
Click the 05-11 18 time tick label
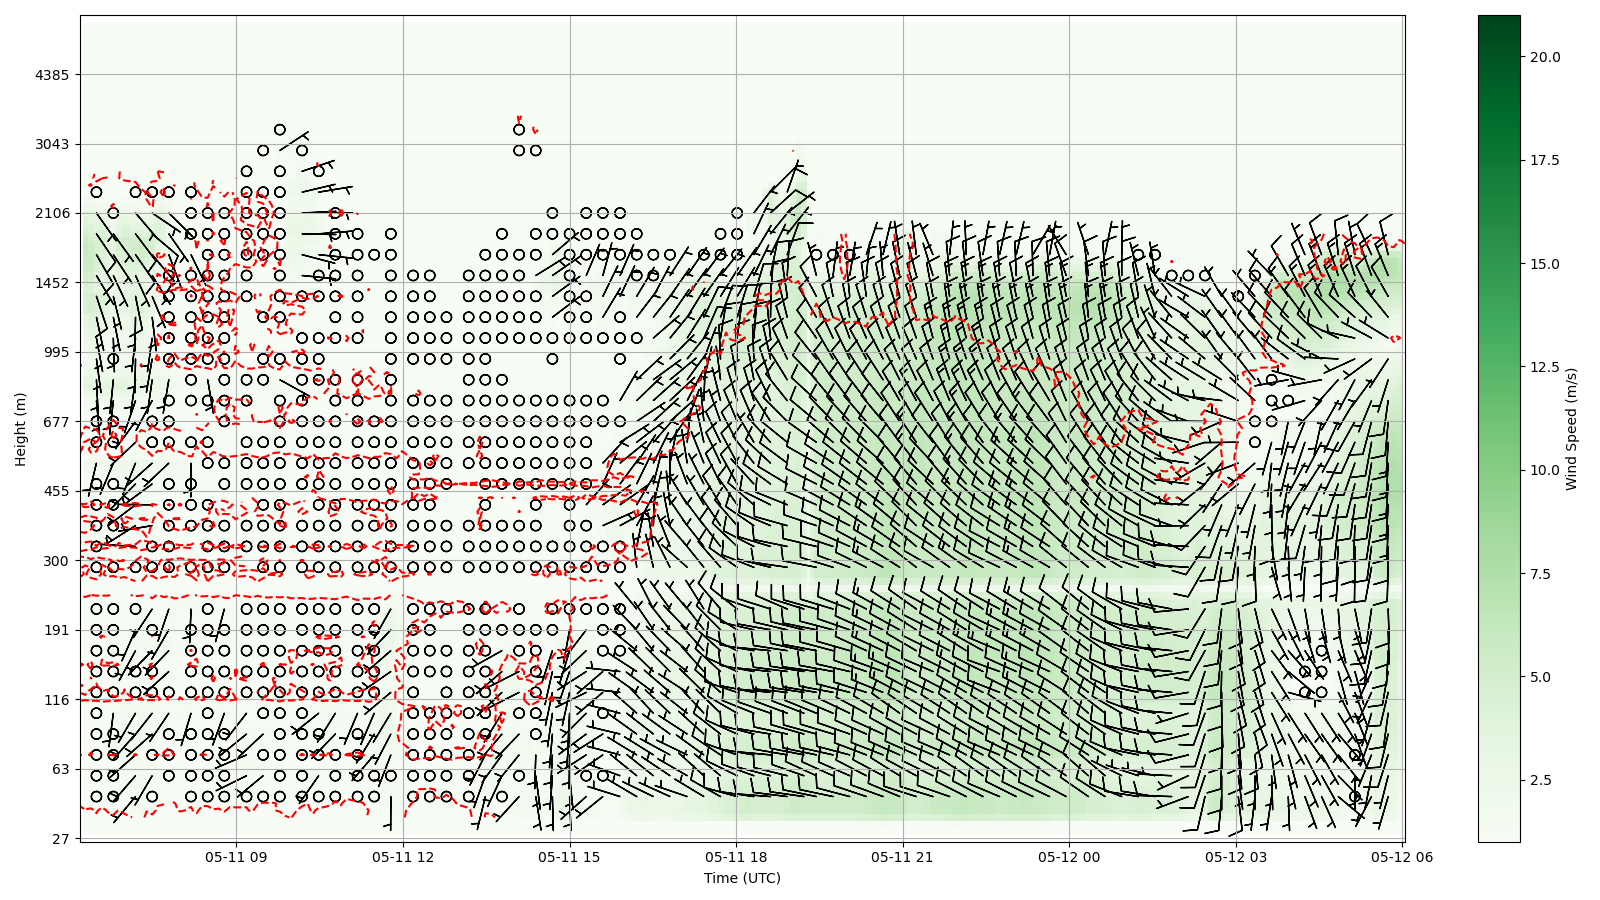(736, 857)
